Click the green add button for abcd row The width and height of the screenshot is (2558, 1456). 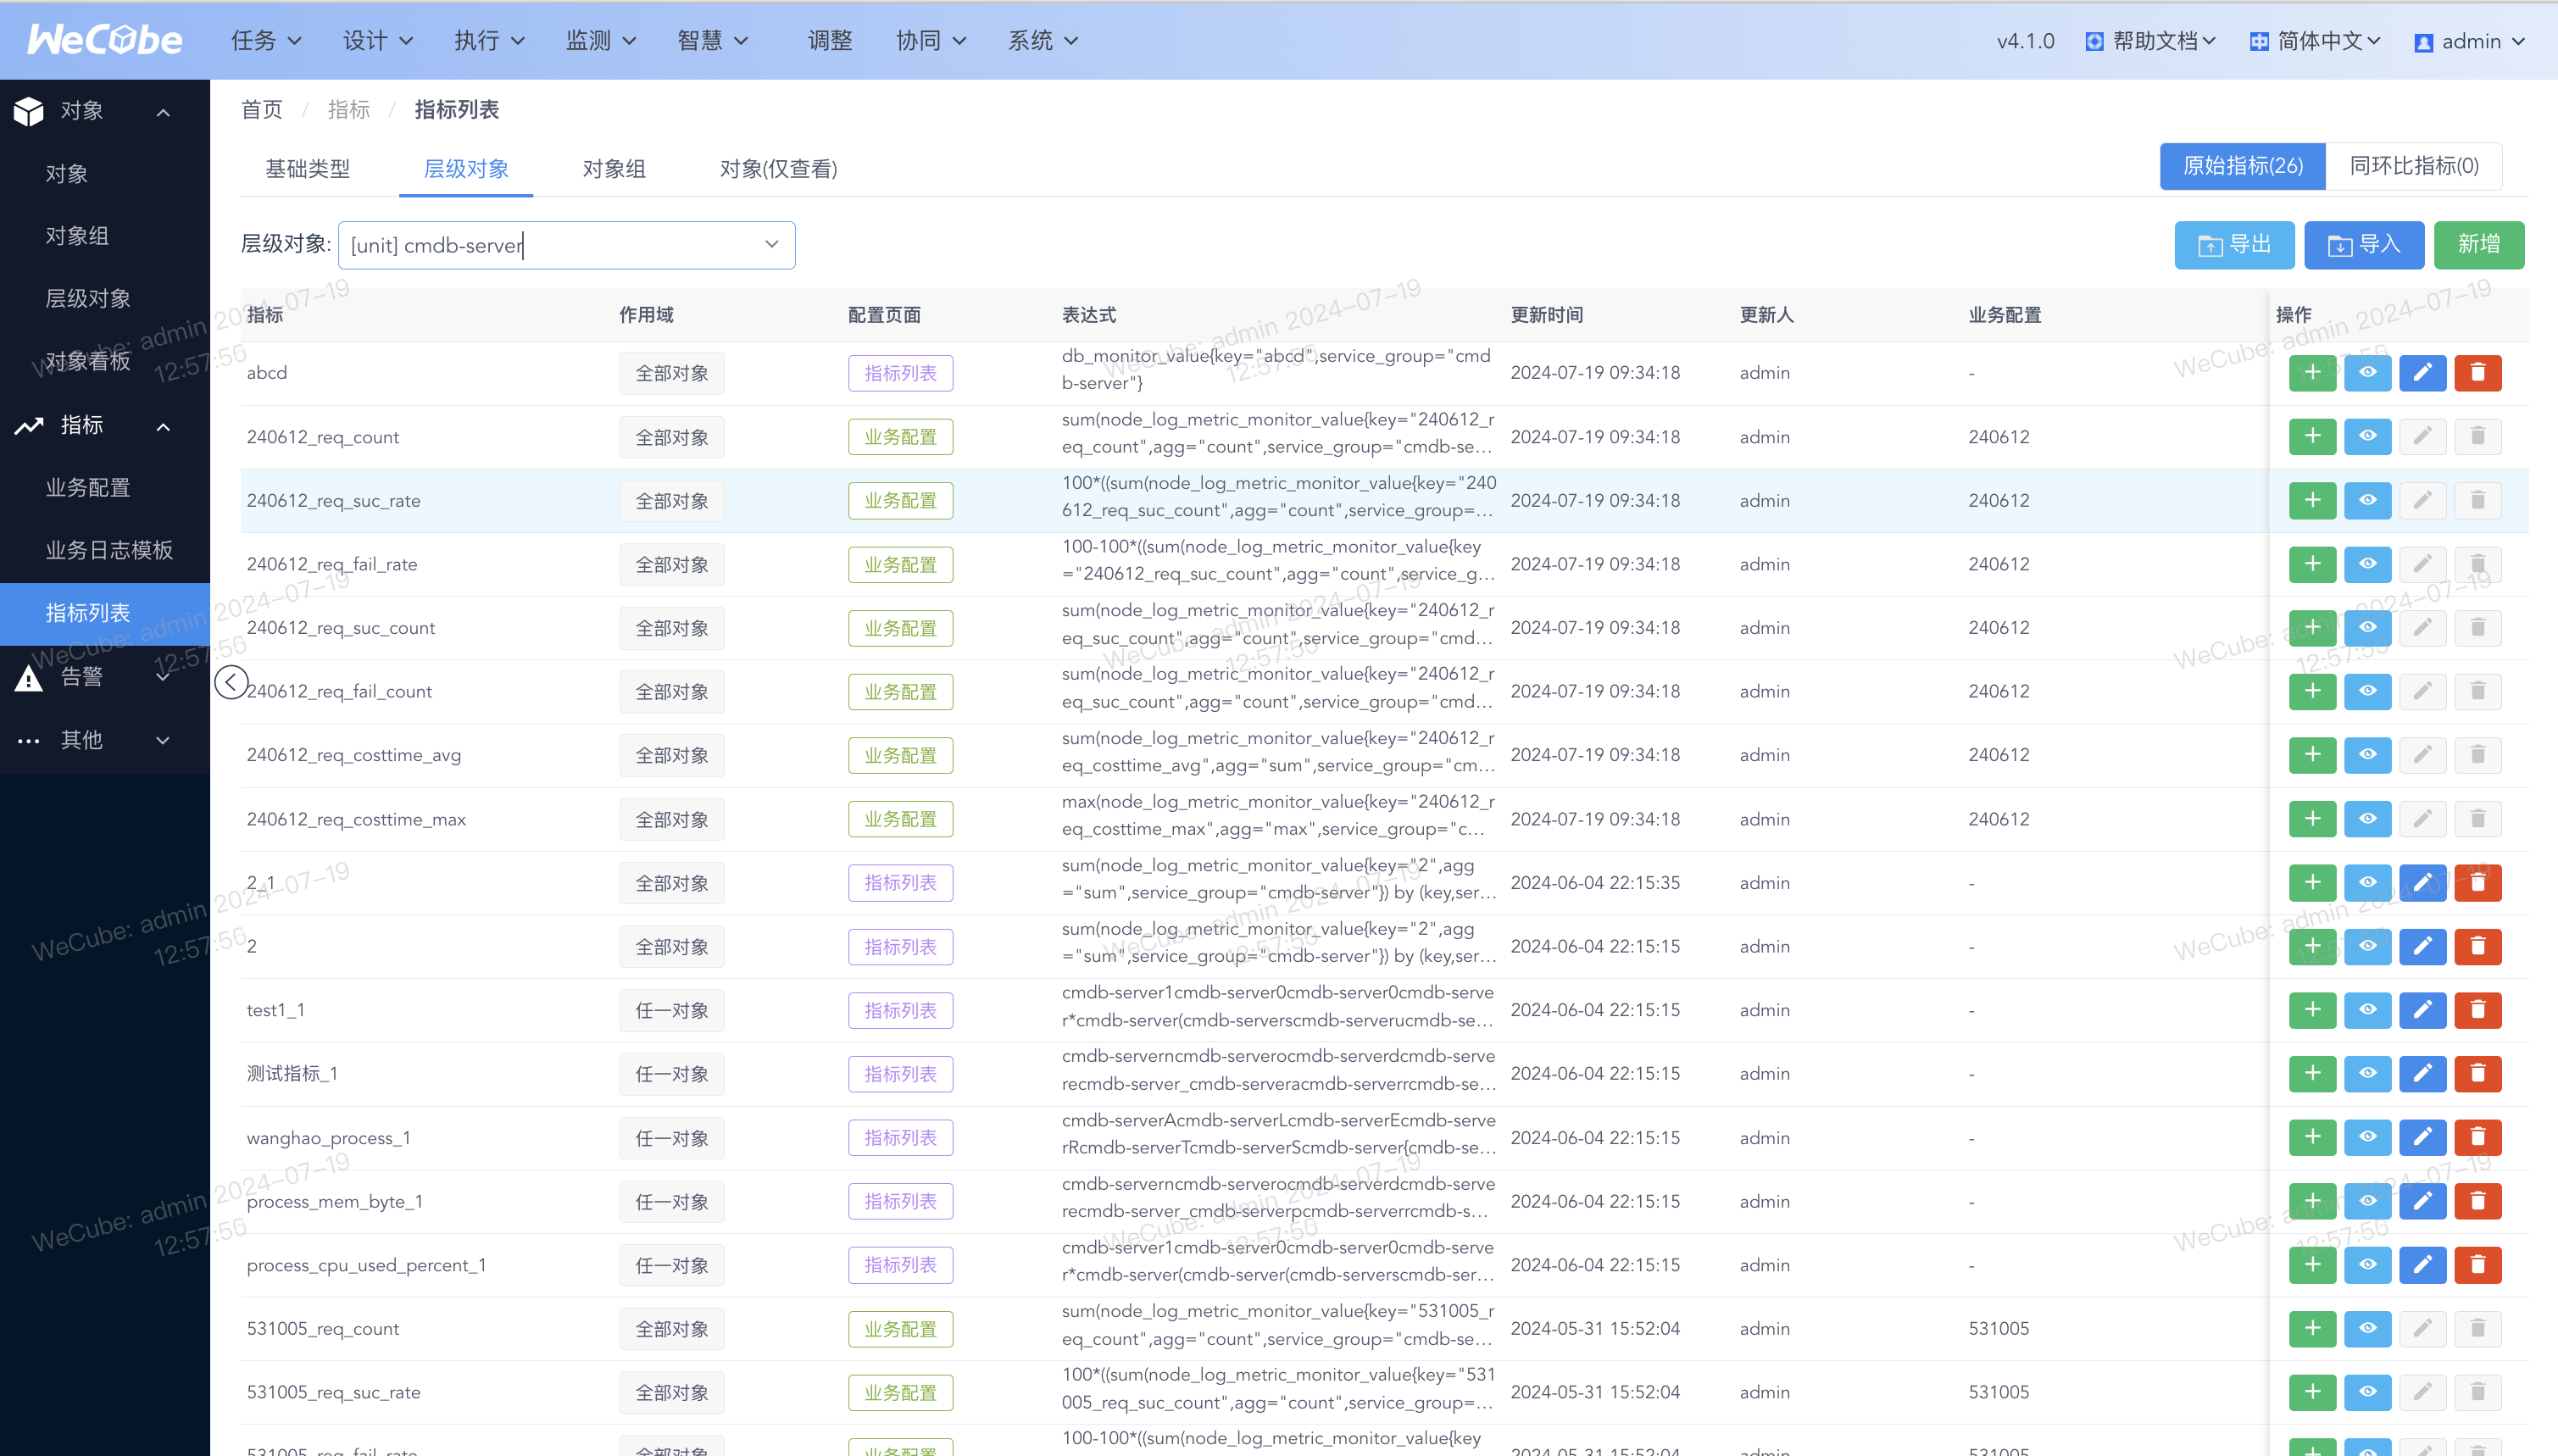coord(2312,373)
